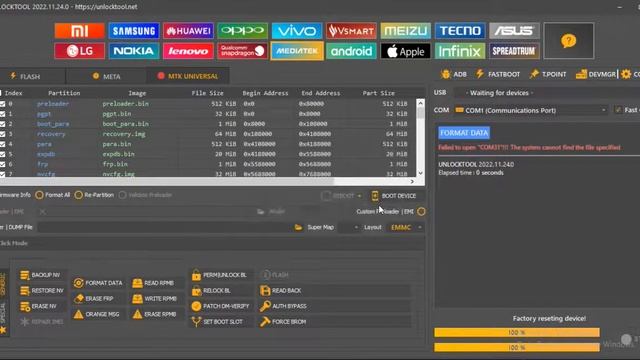Select the Vivo brand icon

point(297,31)
